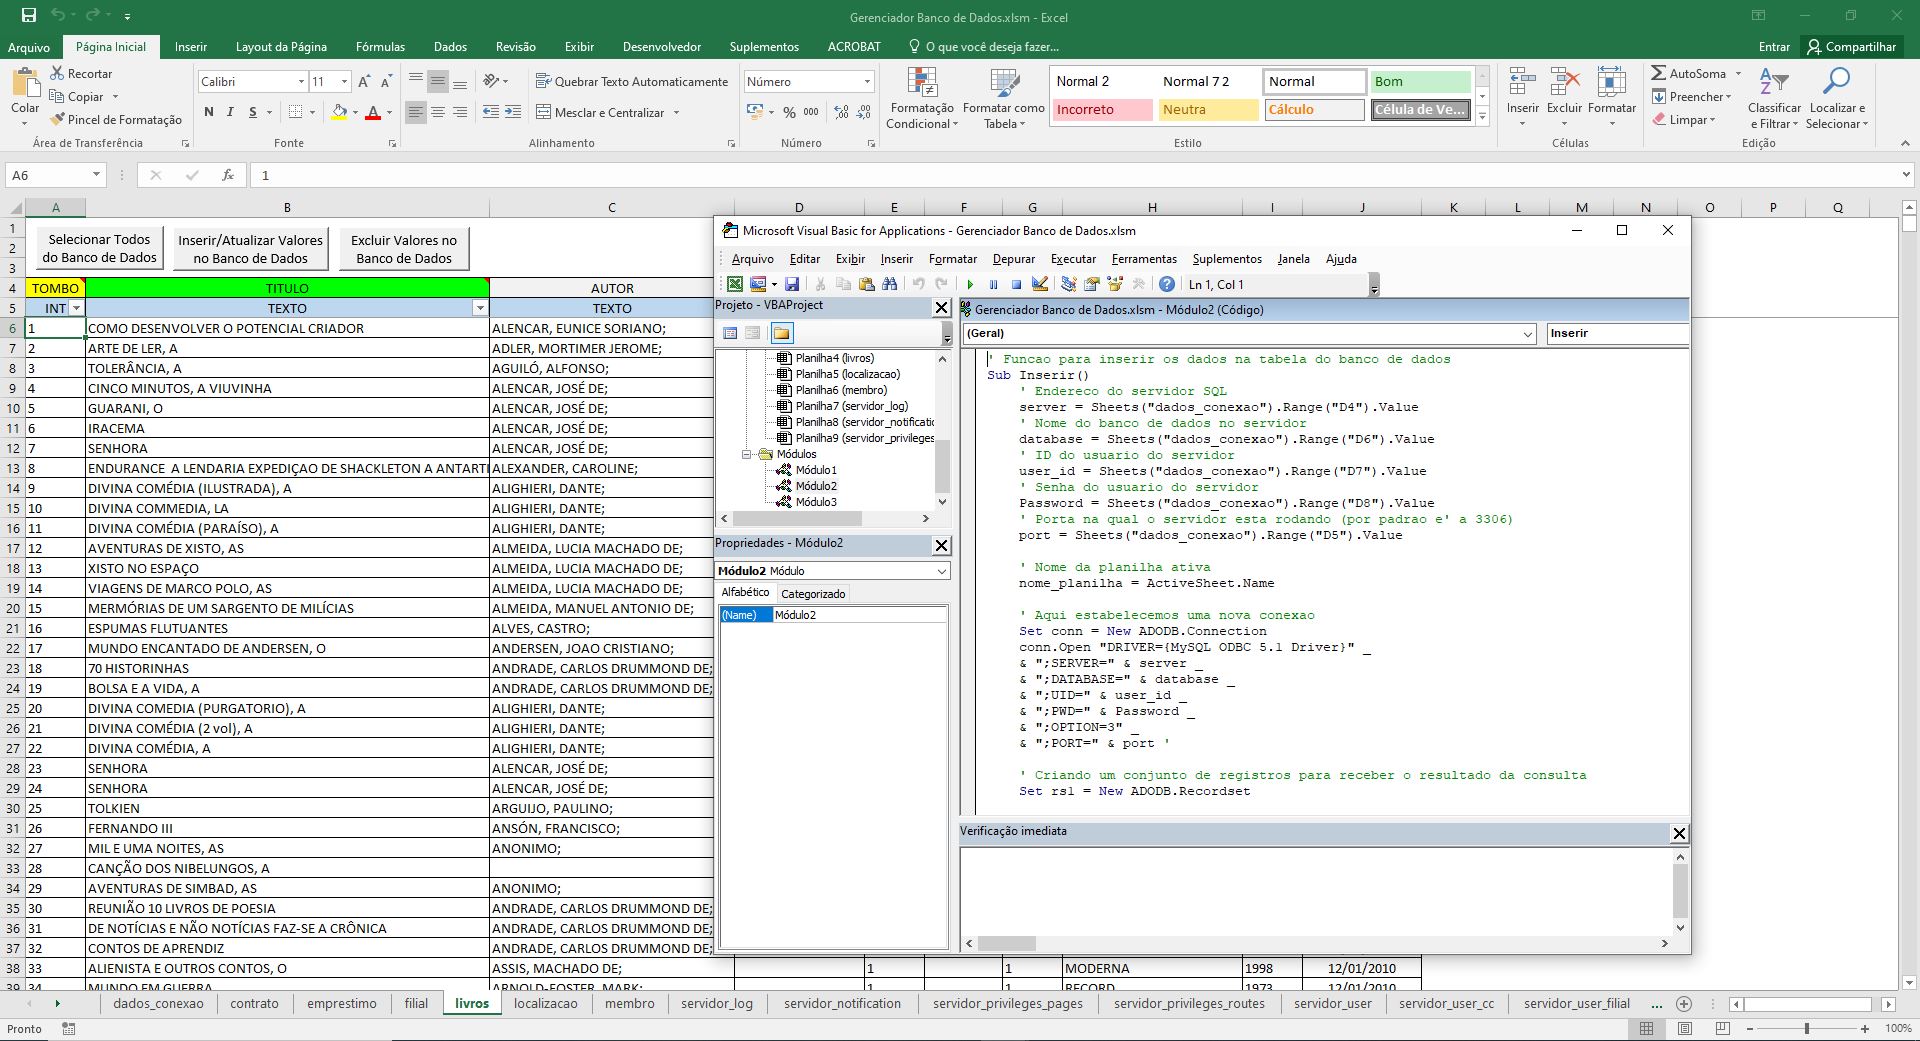Toggle middle vertical alignment
The image size is (1920, 1041).
click(x=438, y=82)
